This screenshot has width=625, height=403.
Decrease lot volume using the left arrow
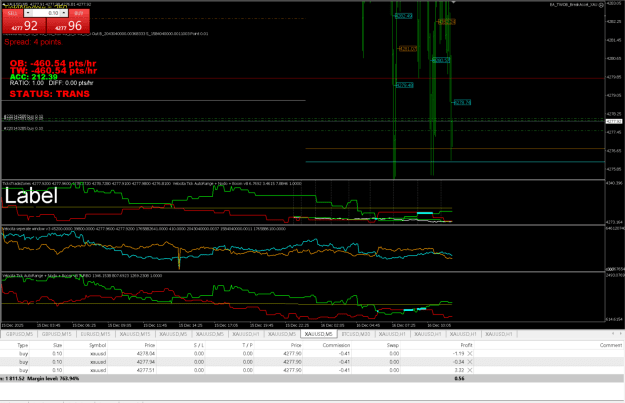pyautogui.click(x=28, y=13)
